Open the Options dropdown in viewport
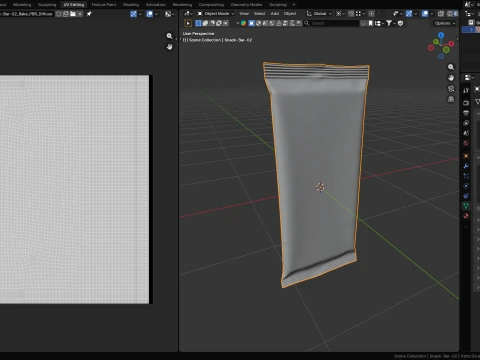This screenshot has width=480, height=360. (x=445, y=23)
